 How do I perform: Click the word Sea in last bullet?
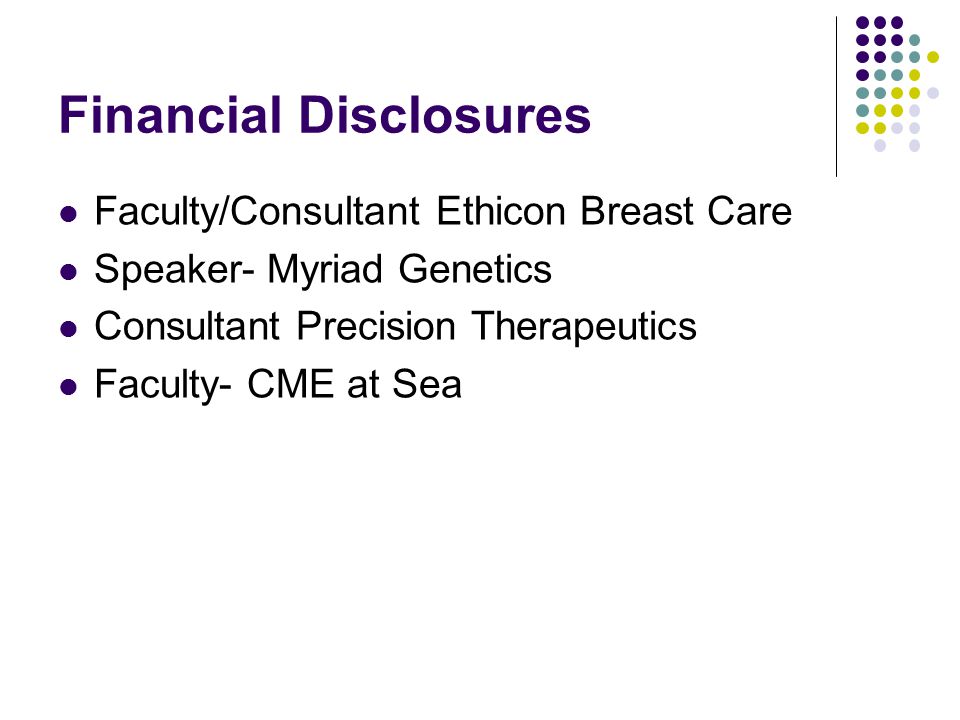coord(427,384)
